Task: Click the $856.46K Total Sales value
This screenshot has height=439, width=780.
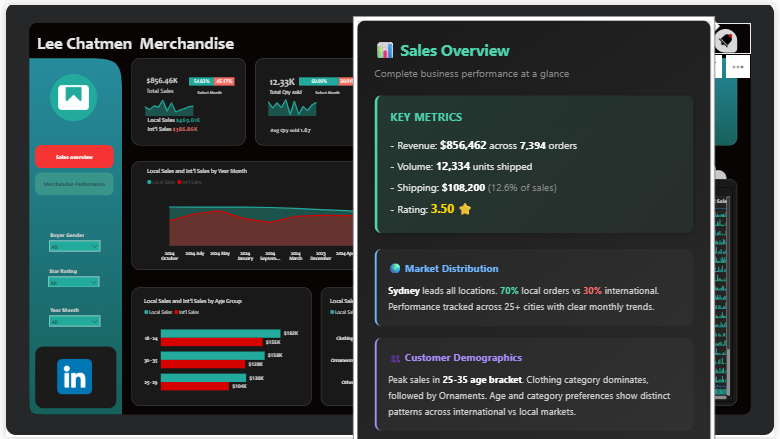Action: click(162, 81)
